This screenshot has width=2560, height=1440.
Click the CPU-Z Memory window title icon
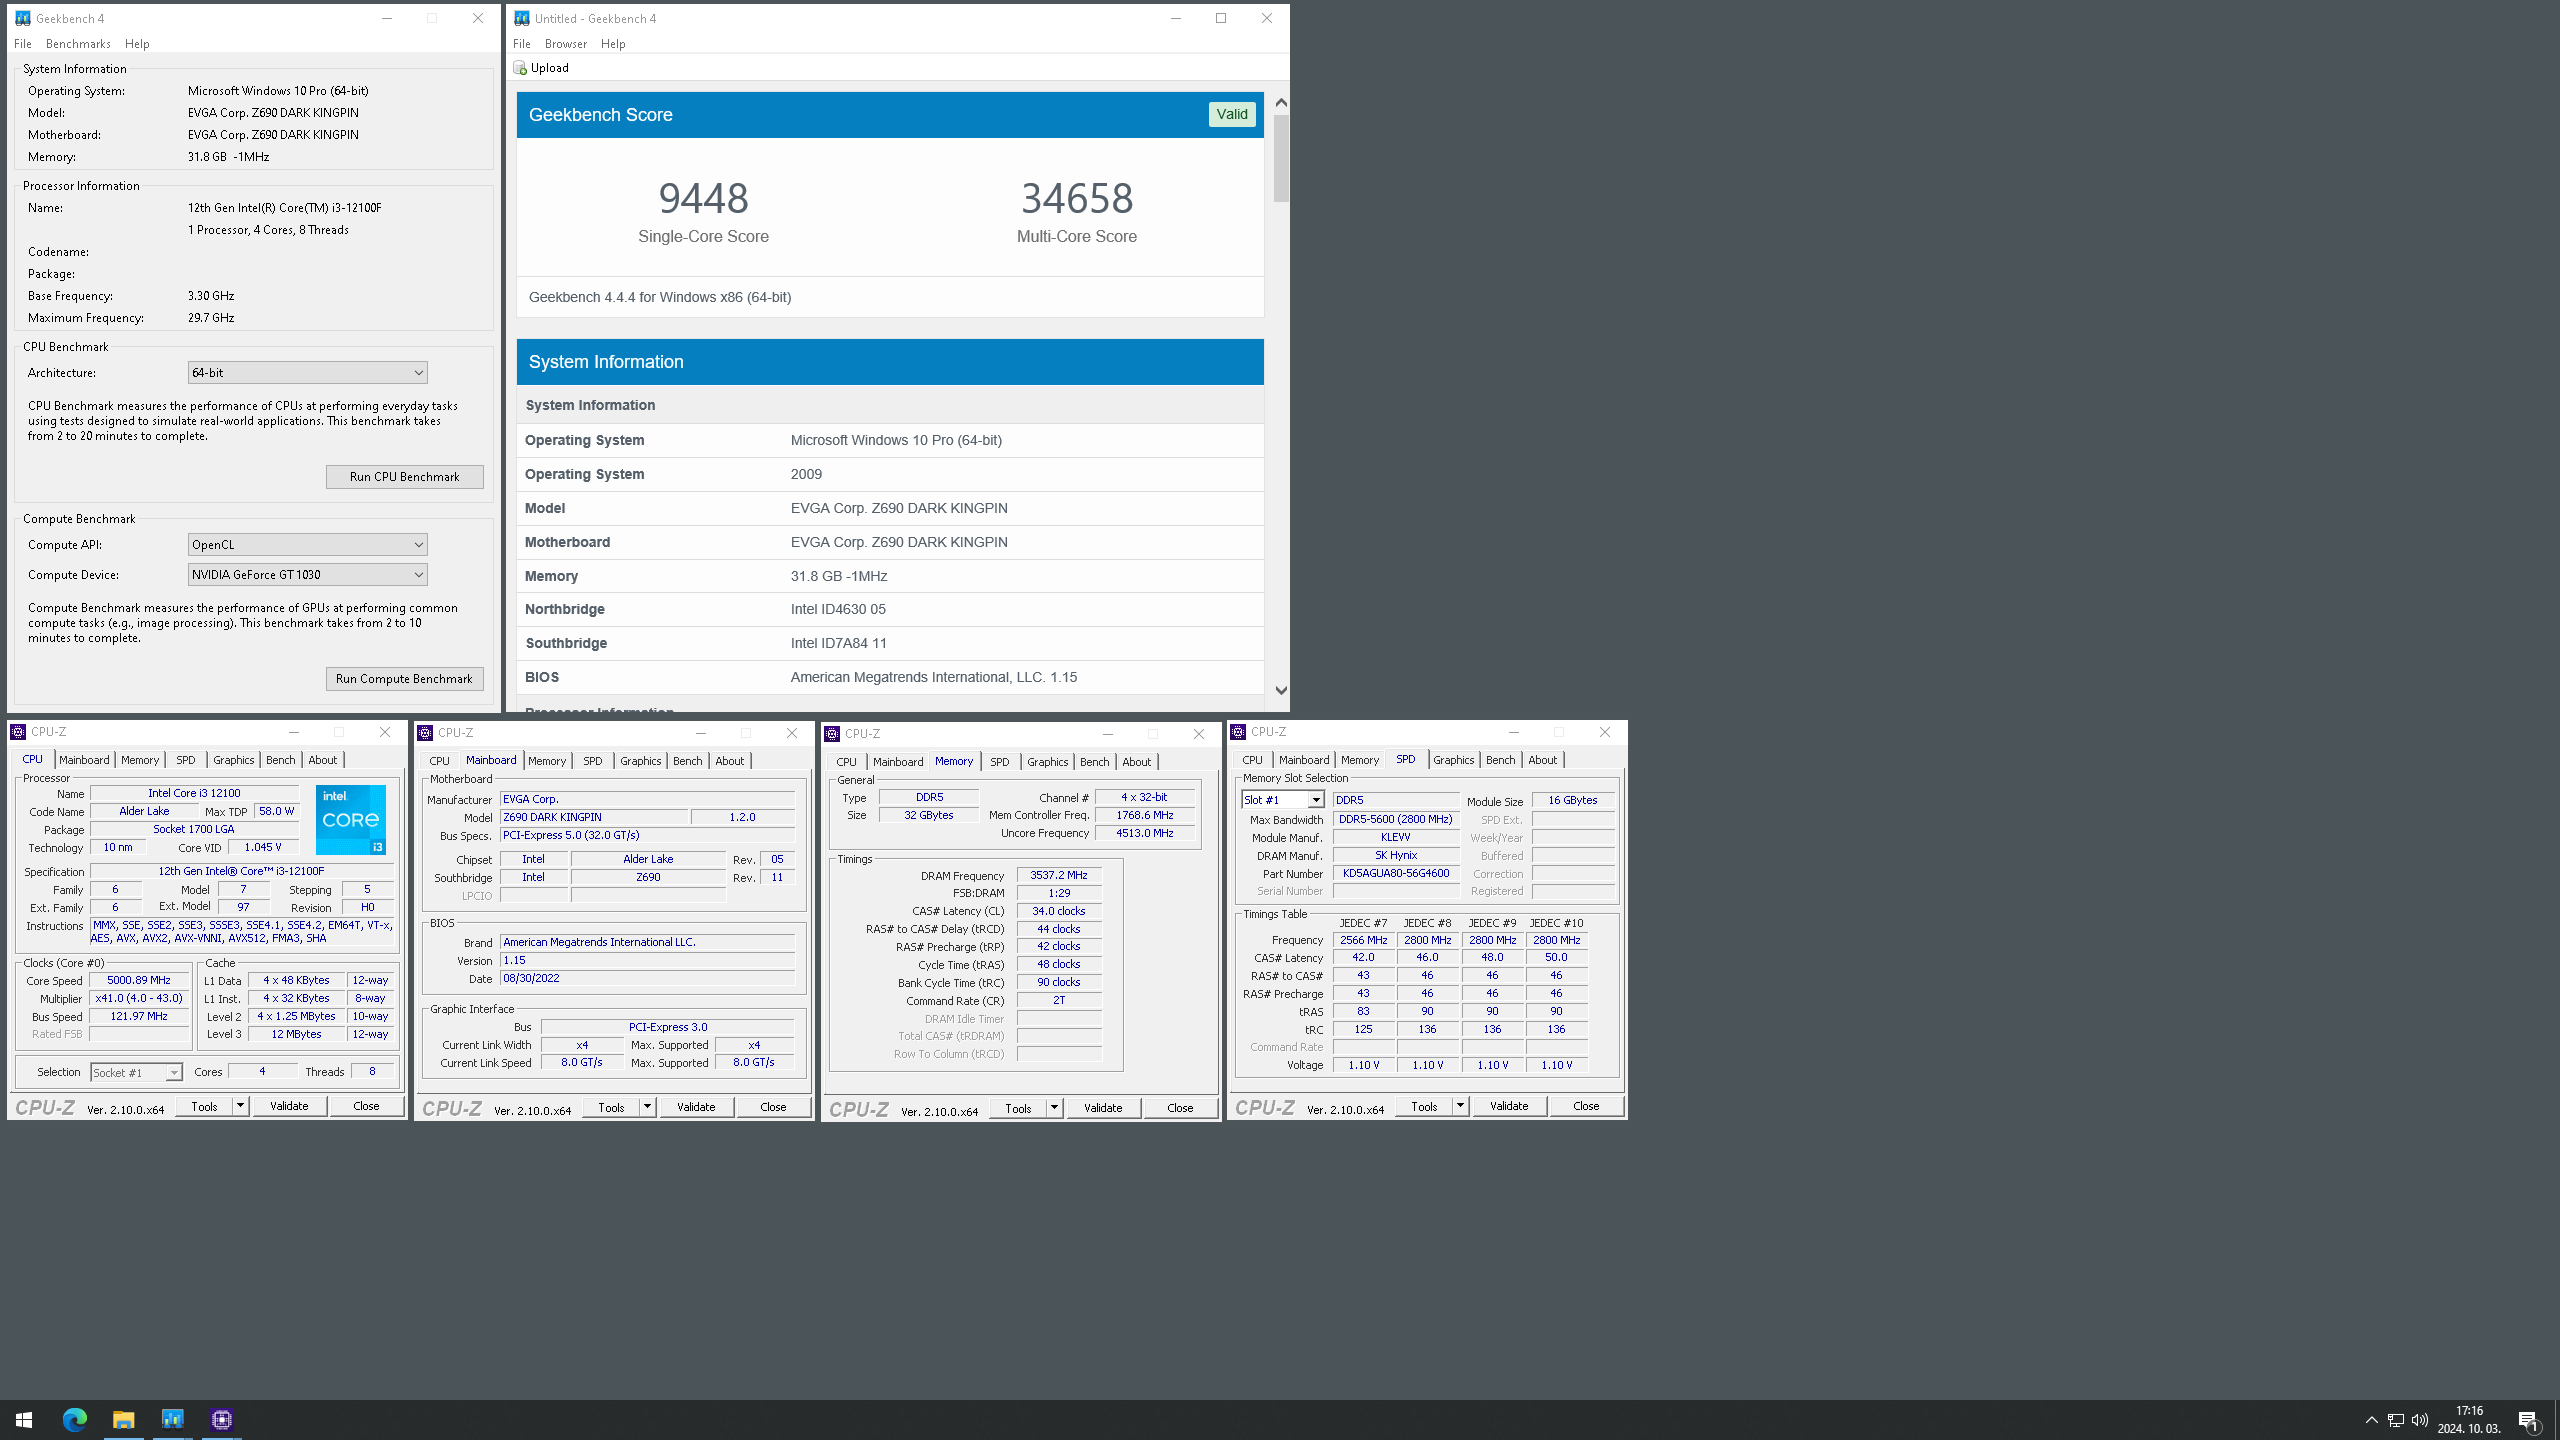(832, 734)
